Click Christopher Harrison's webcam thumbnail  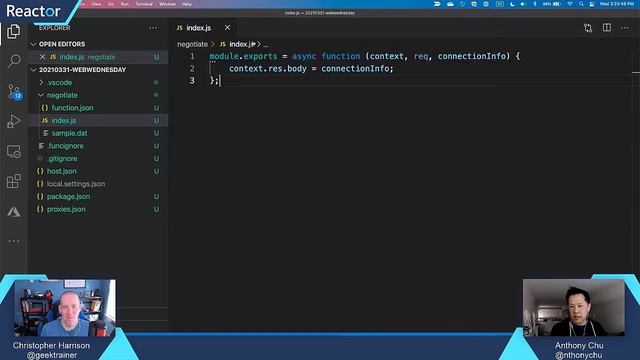click(x=65, y=308)
